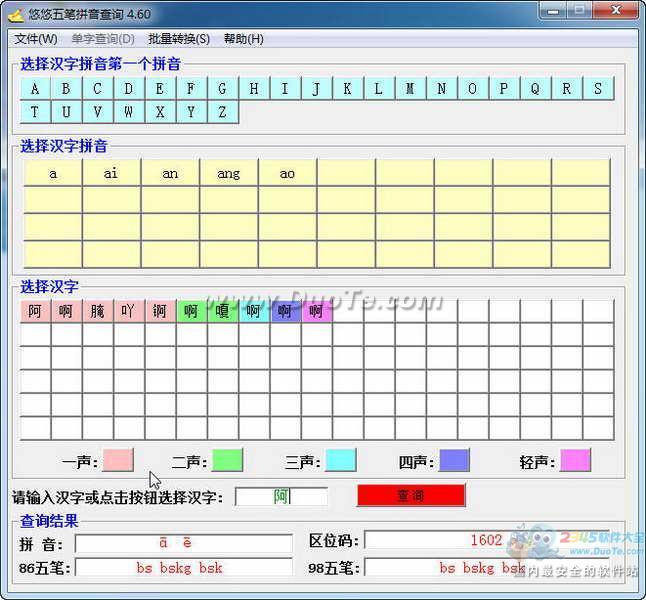Minimize the 悠悠五笔拼音查询 window

(x=552, y=10)
